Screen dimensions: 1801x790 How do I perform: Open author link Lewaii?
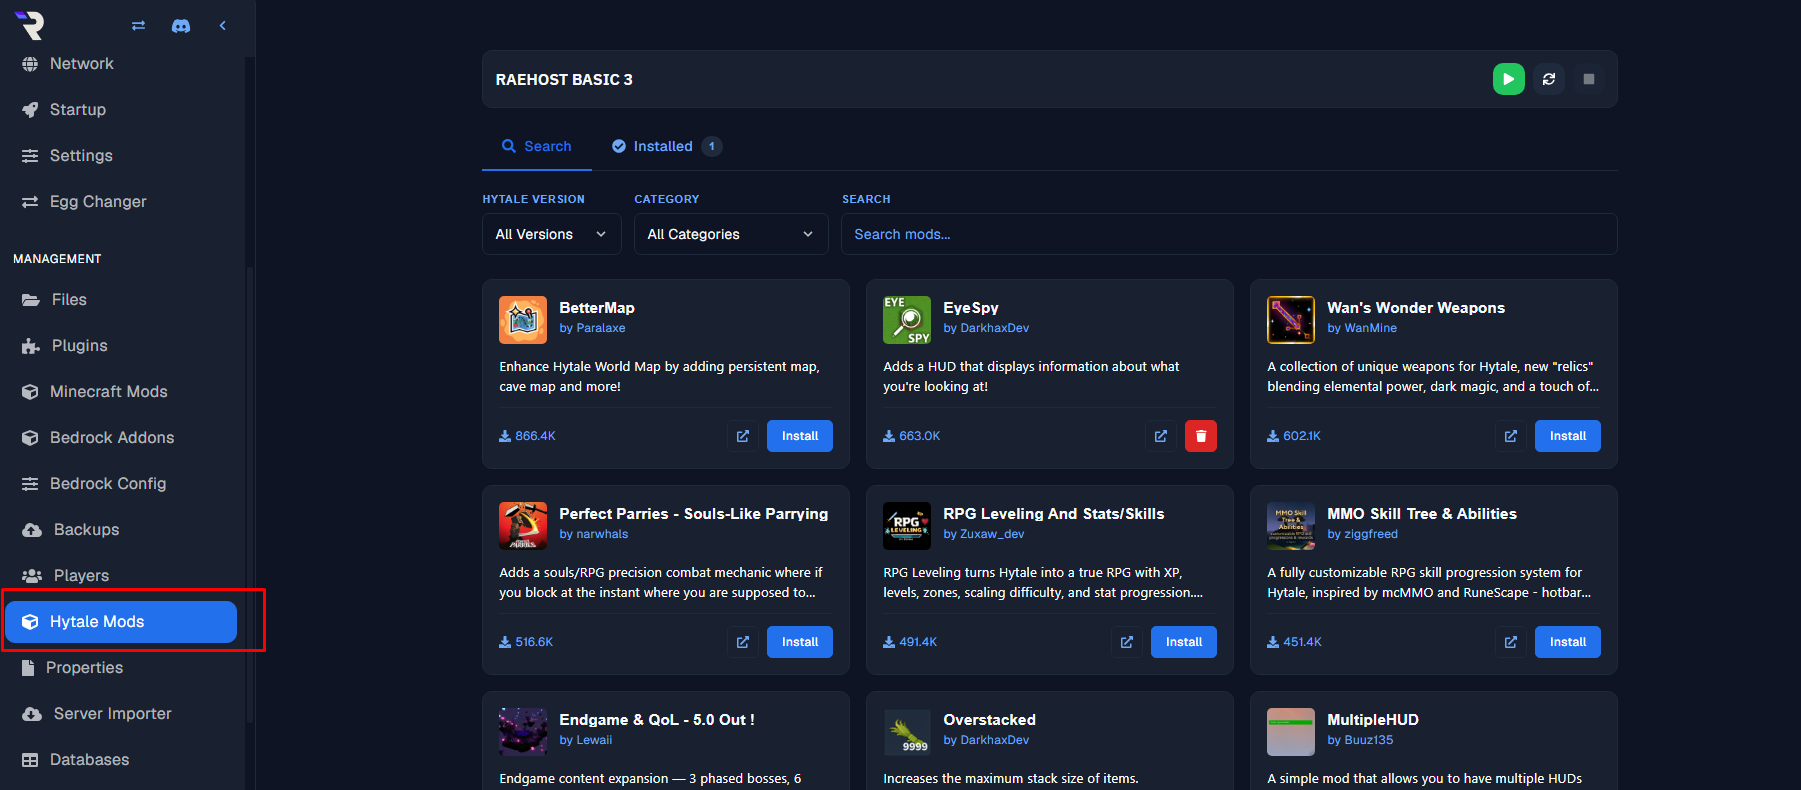pyautogui.click(x=594, y=740)
